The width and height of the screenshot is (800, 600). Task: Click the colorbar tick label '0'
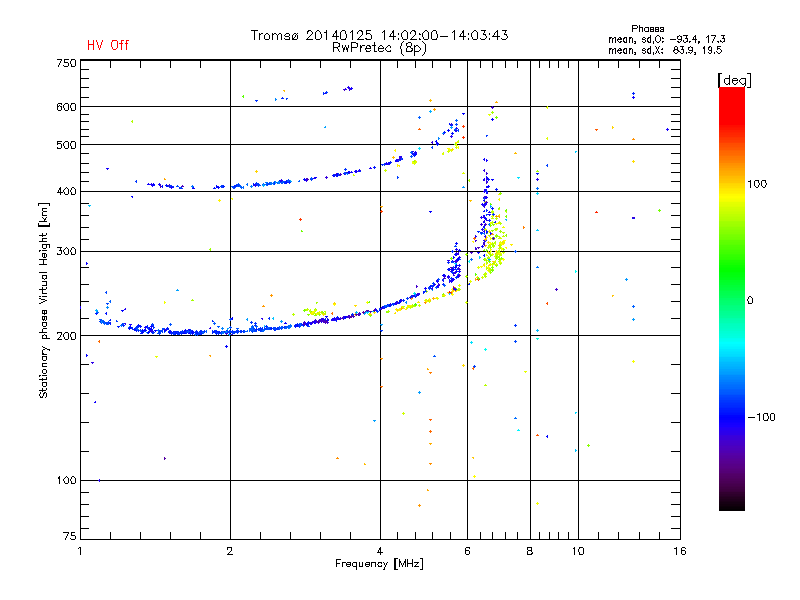pos(750,301)
